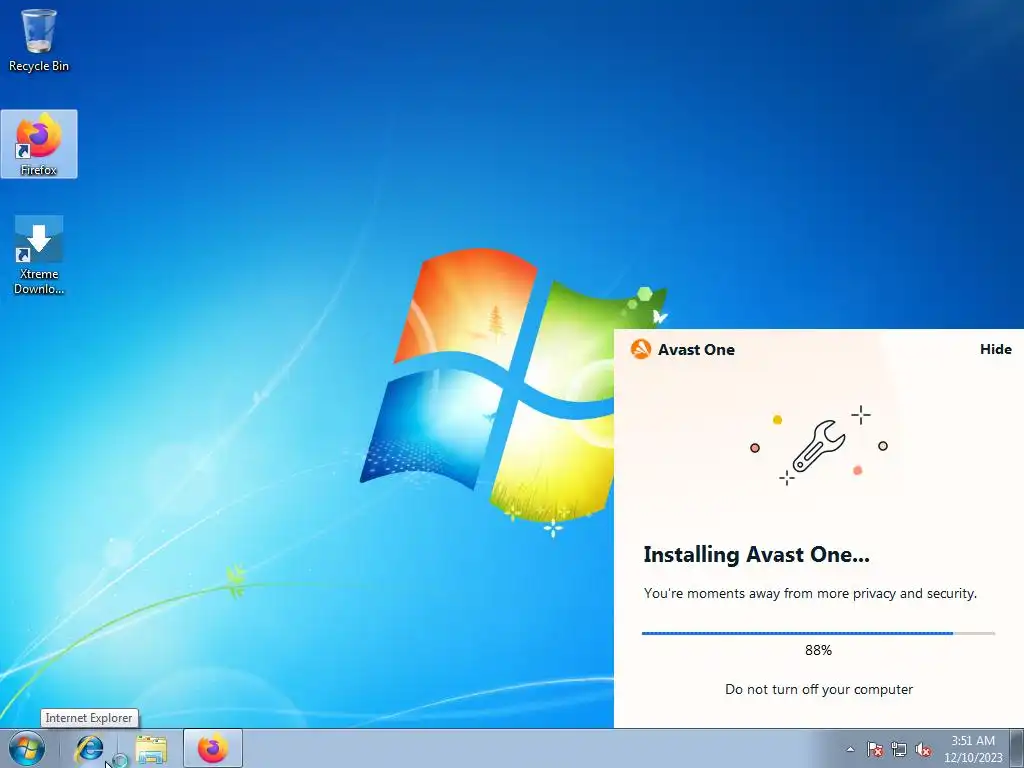This screenshot has height=768, width=1024.
Task: Open Windows Explorer from the taskbar
Action: pos(151,749)
